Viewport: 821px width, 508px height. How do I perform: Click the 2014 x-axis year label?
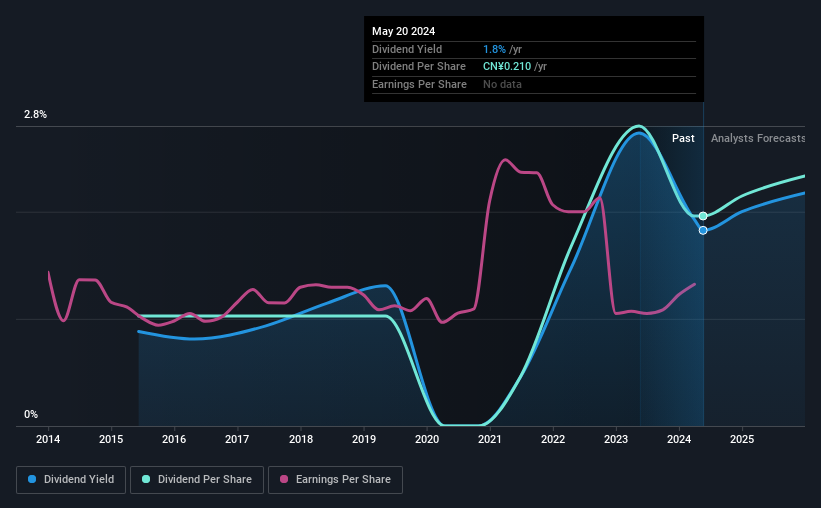pos(48,439)
